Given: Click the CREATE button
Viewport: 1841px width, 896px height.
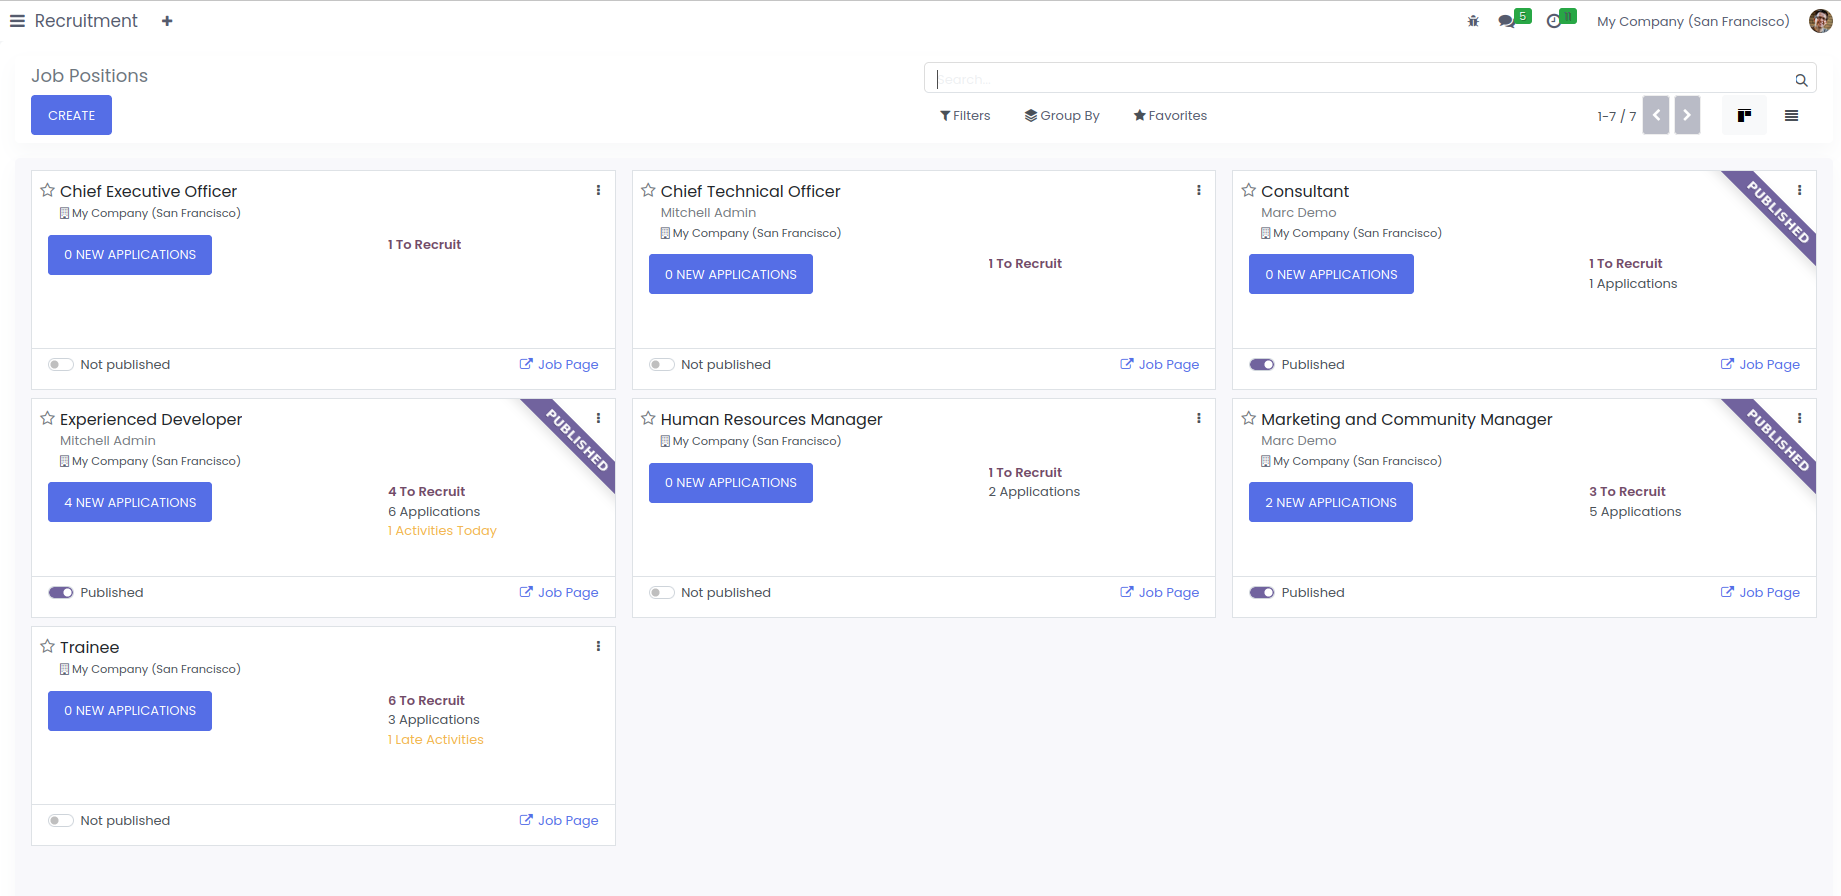Looking at the screenshot, I should (71, 115).
